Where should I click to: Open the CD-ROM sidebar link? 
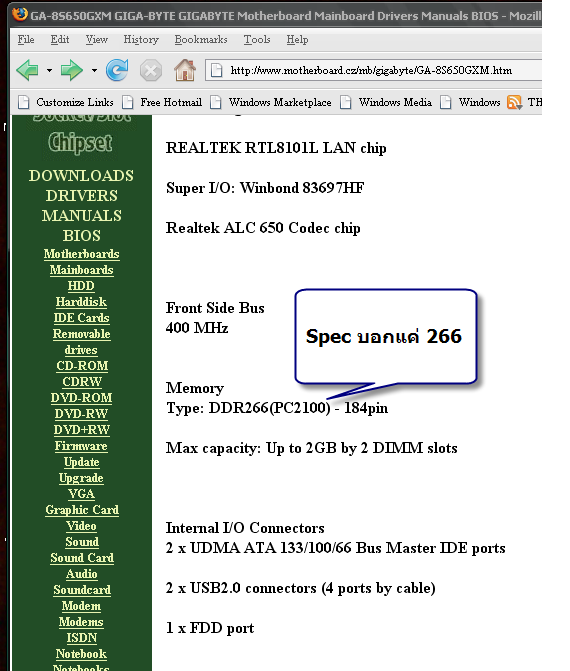[x=82, y=366]
